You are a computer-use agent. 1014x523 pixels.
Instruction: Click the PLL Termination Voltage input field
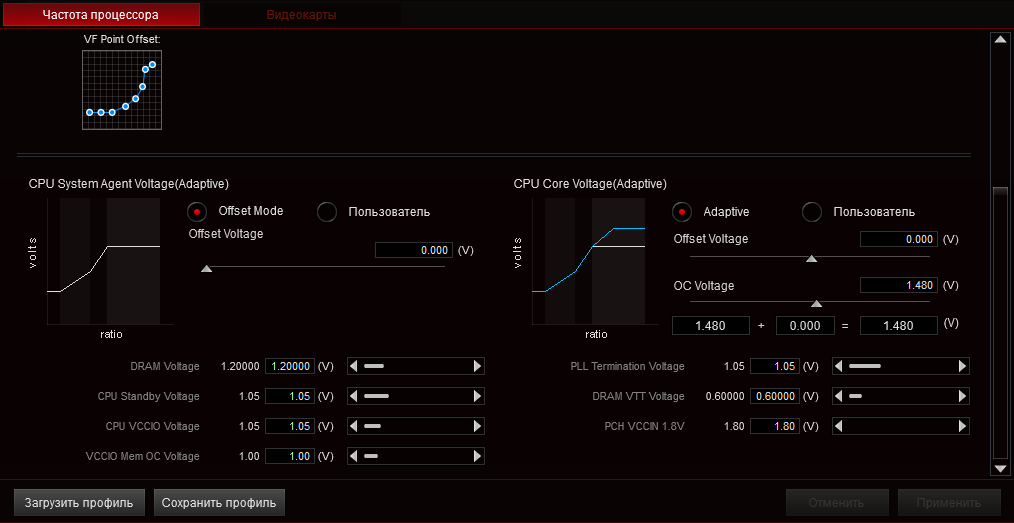coord(775,367)
